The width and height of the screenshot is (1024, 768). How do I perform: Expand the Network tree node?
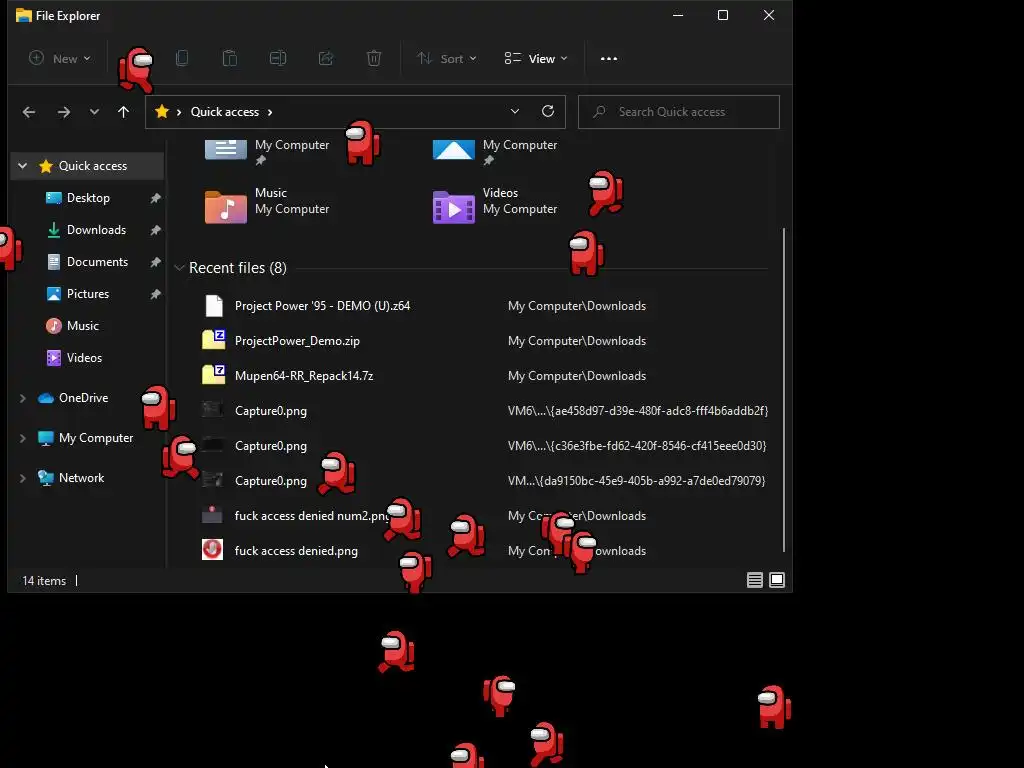coord(22,478)
